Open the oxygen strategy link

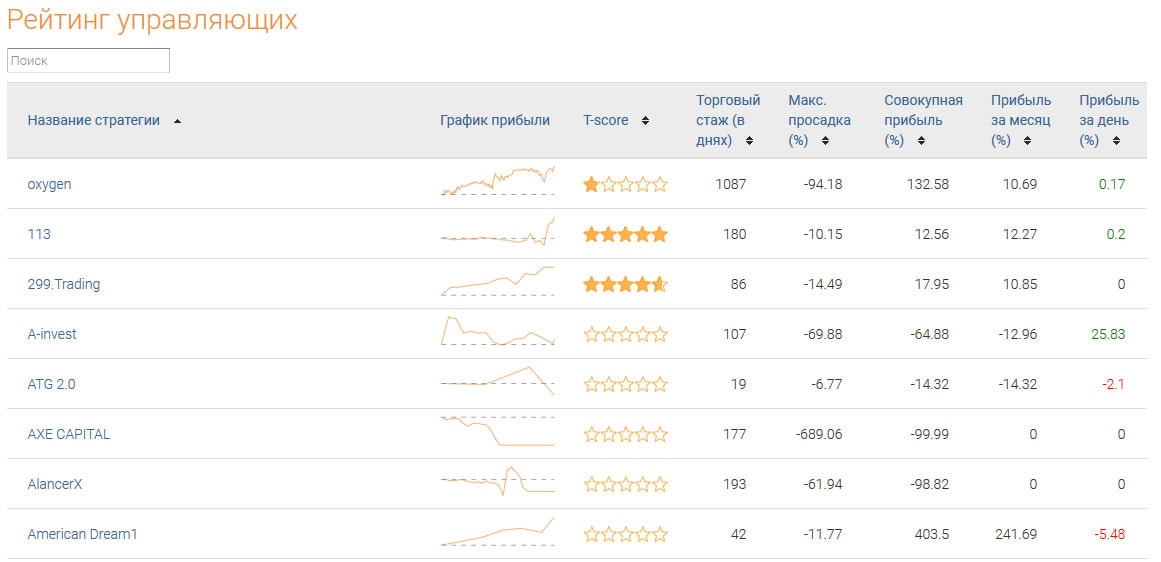click(x=49, y=184)
